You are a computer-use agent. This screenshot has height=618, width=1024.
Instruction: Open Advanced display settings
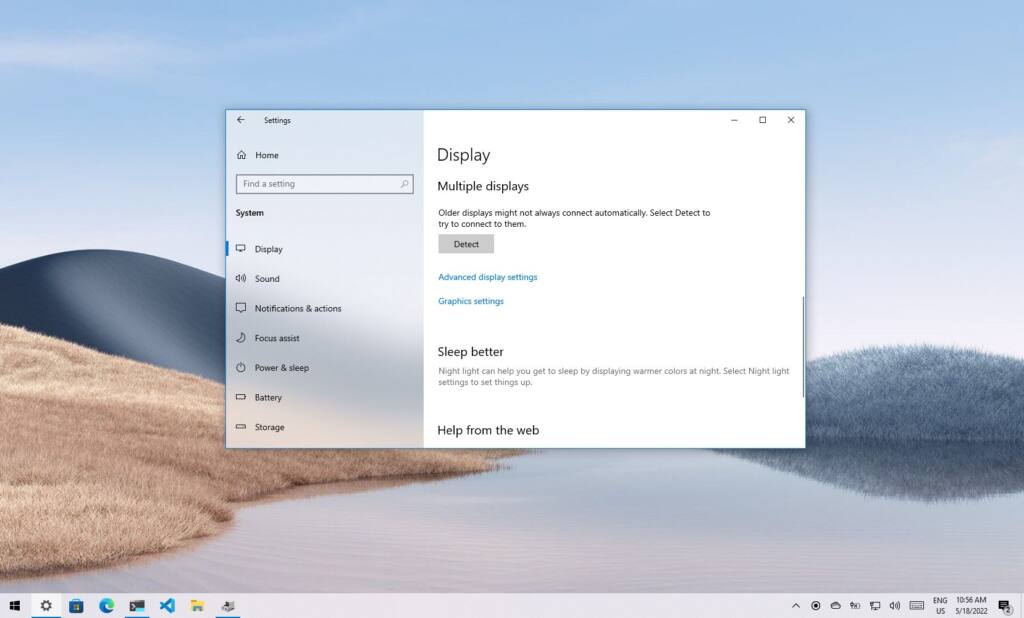point(487,276)
